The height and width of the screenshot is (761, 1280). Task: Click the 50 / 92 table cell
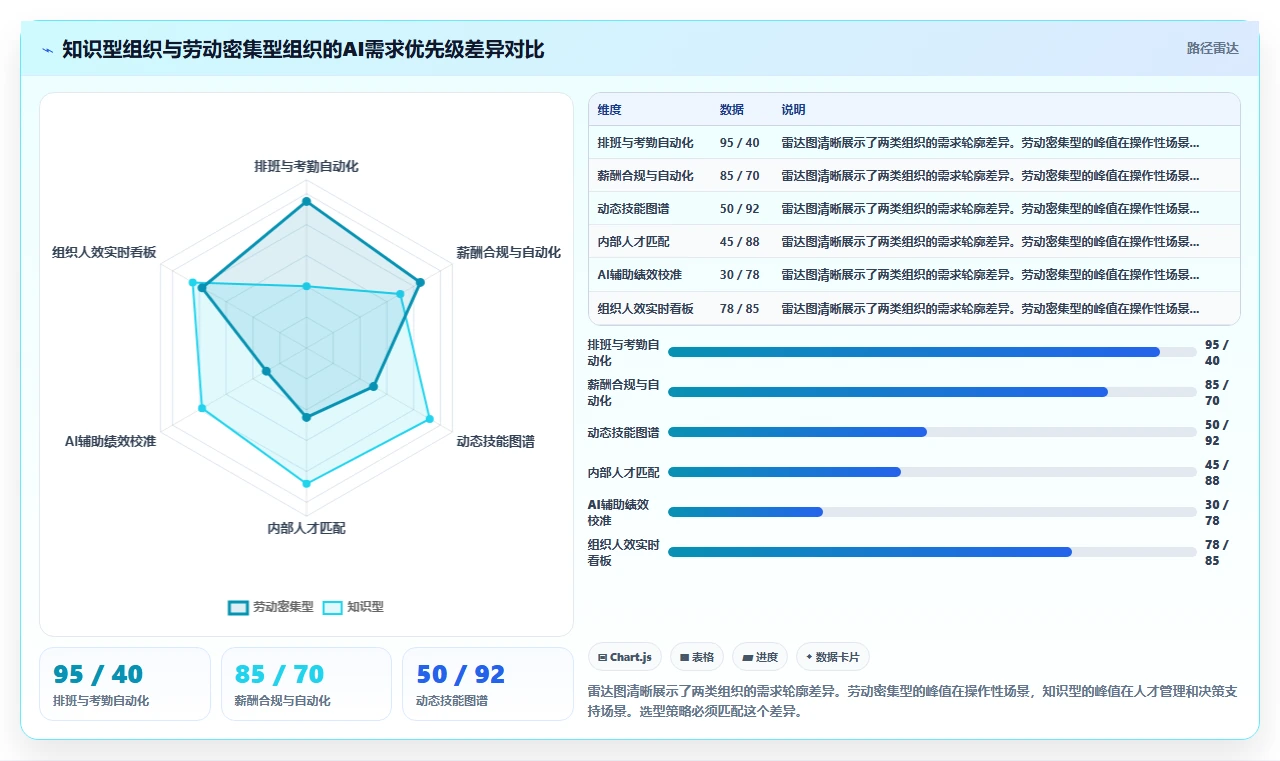point(739,209)
